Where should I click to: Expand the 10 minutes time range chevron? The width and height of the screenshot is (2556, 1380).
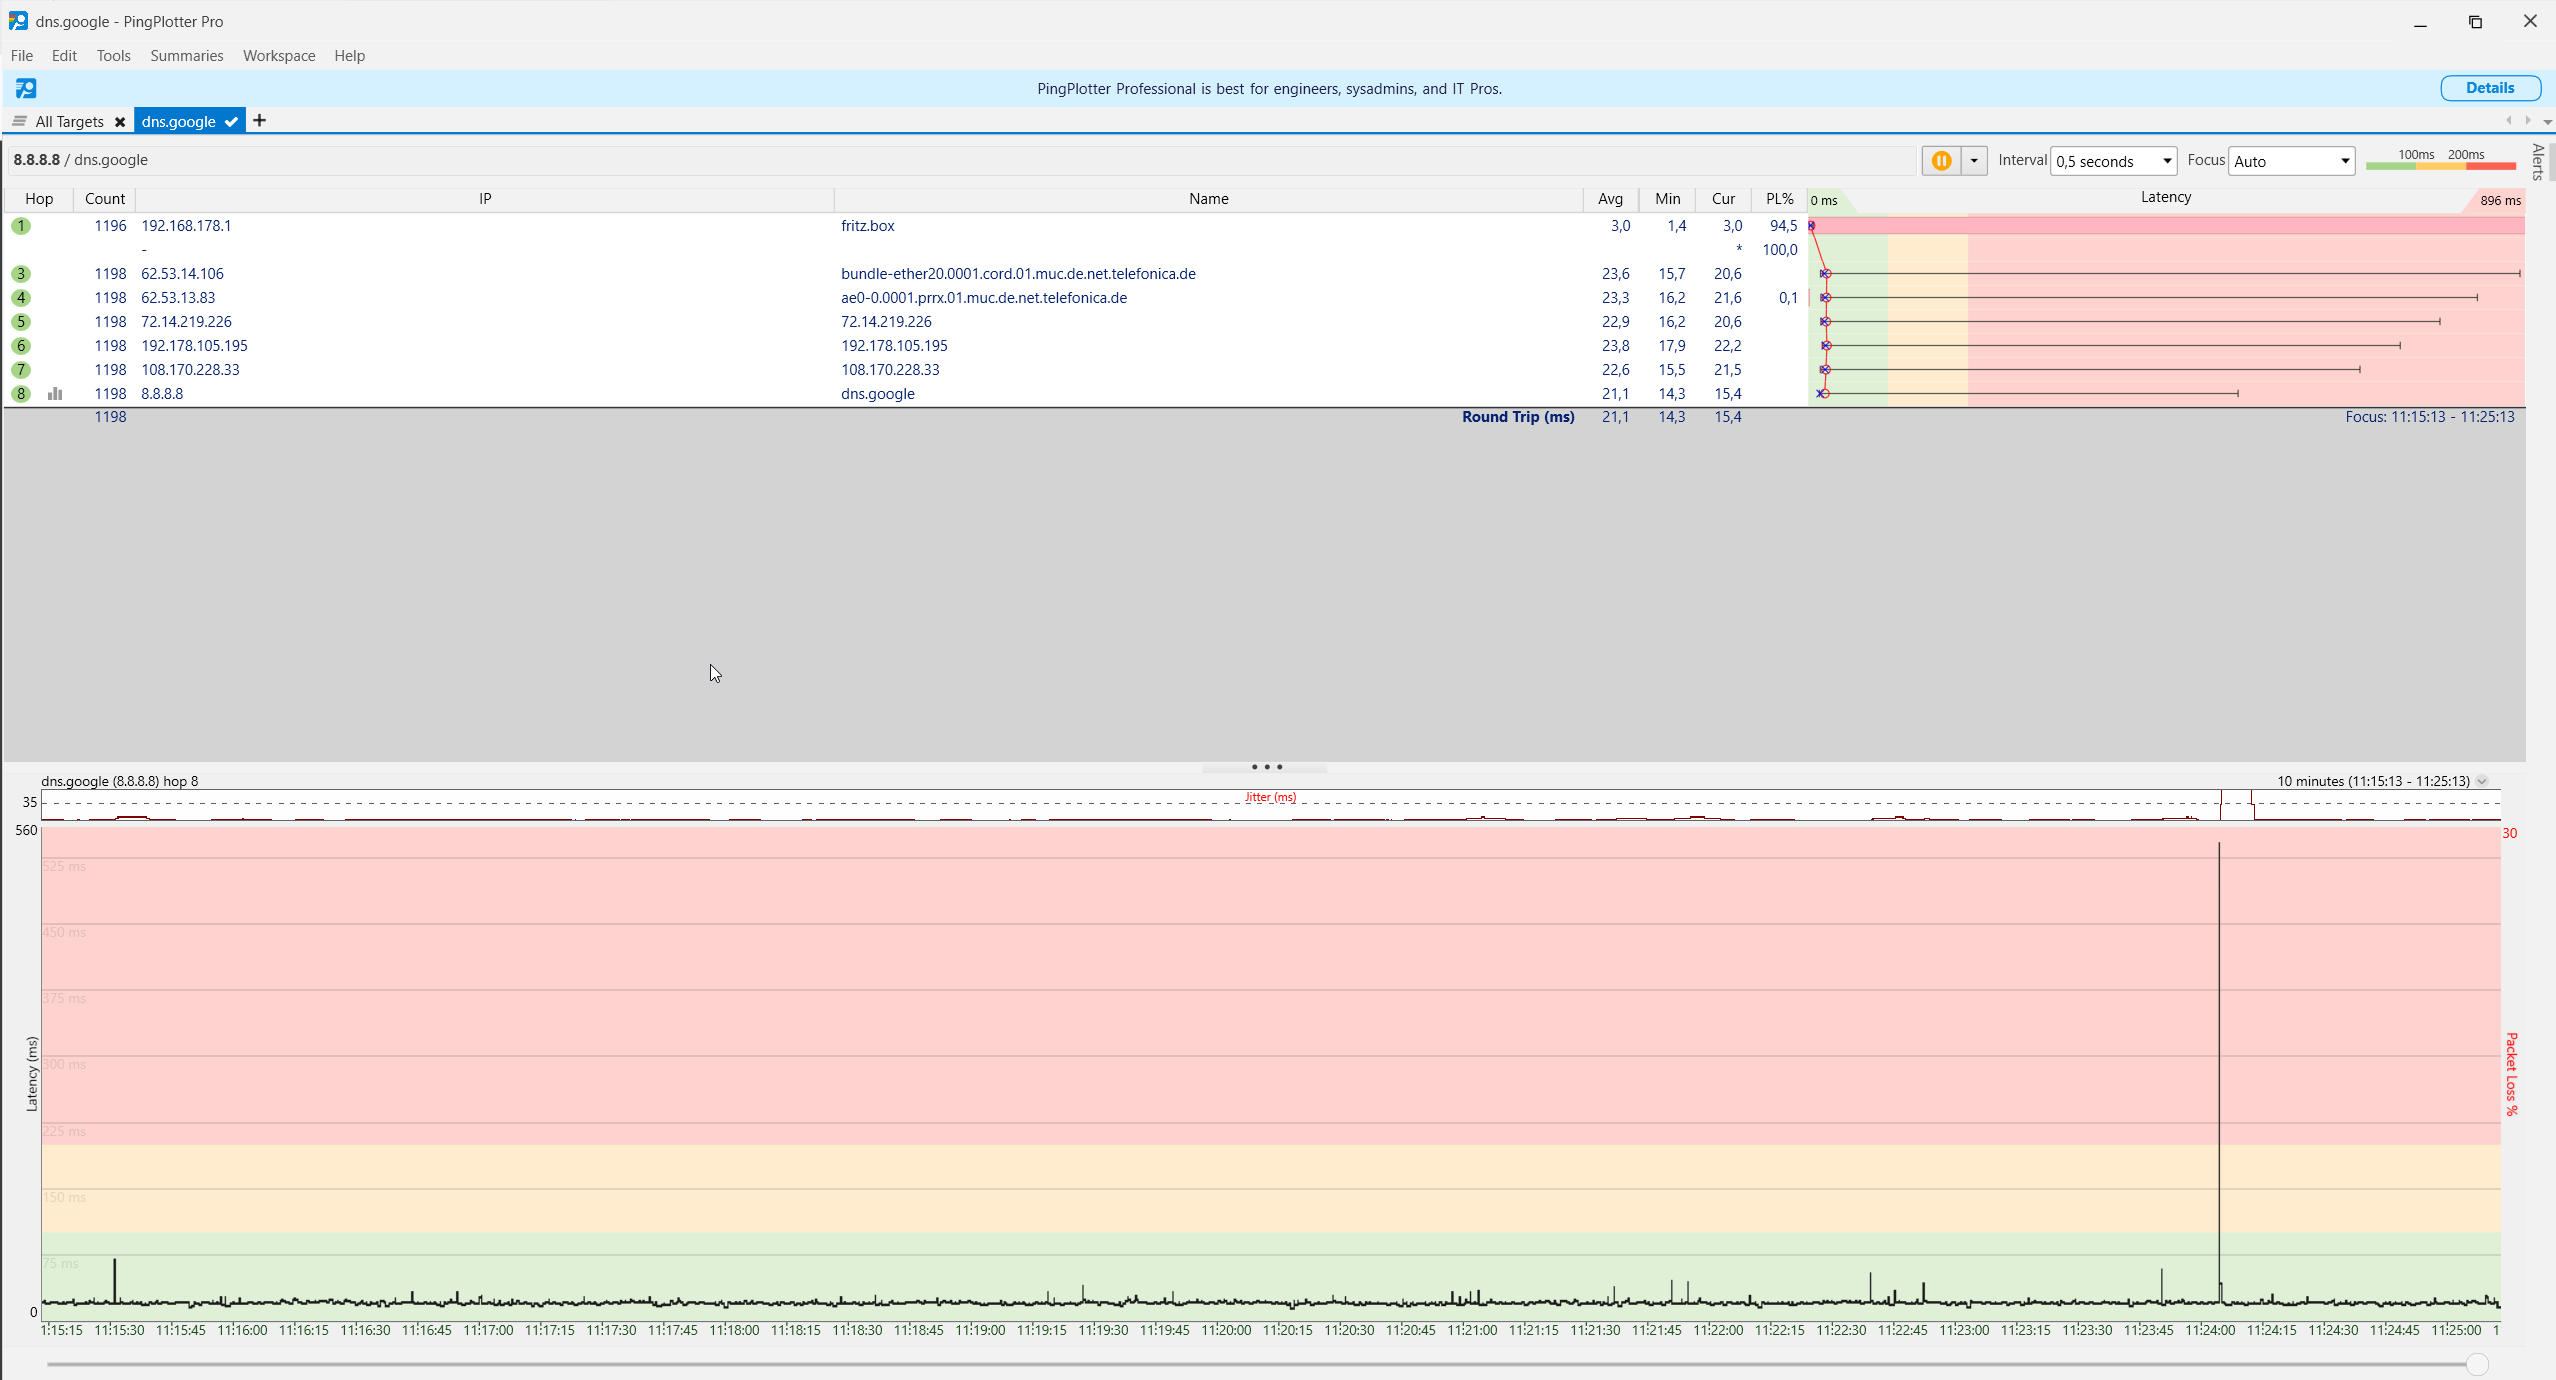coord(2482,781)
